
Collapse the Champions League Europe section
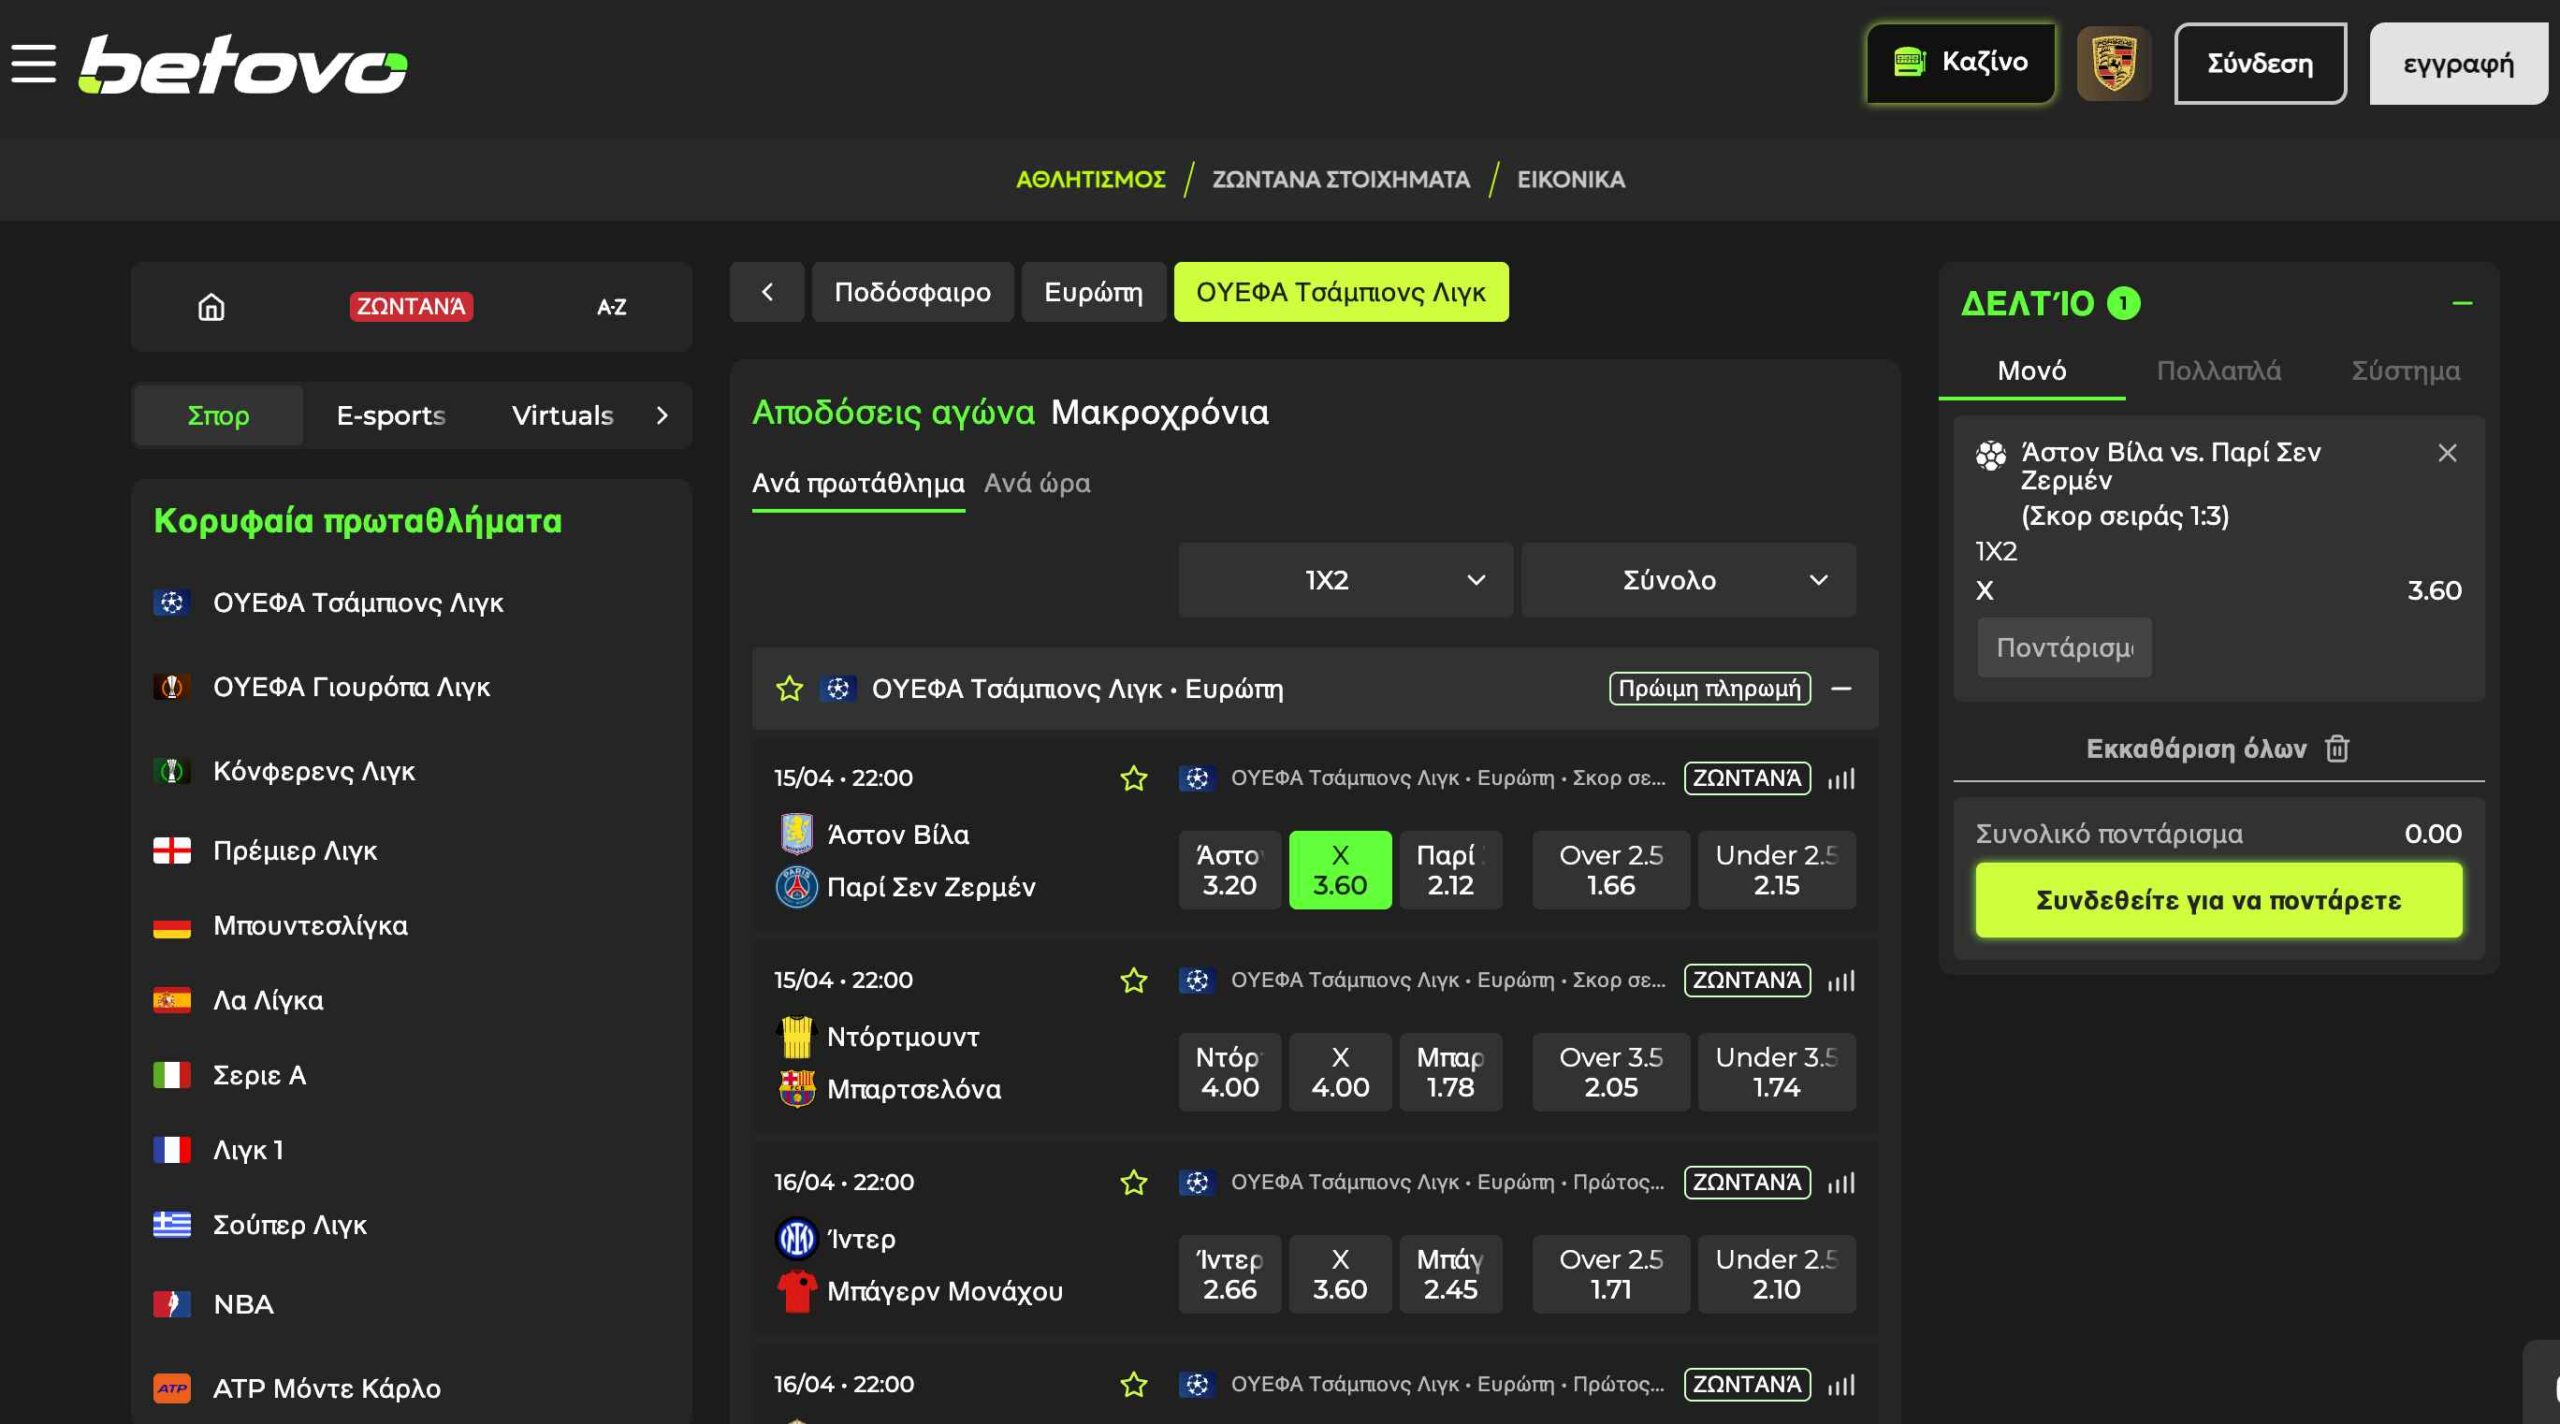(x=1841, y=688)
